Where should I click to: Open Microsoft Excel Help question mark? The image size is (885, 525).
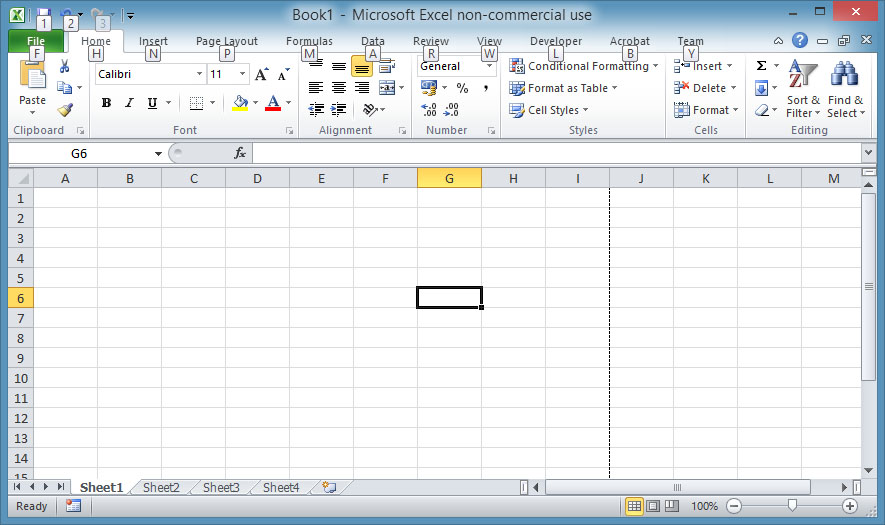[799, 41]
